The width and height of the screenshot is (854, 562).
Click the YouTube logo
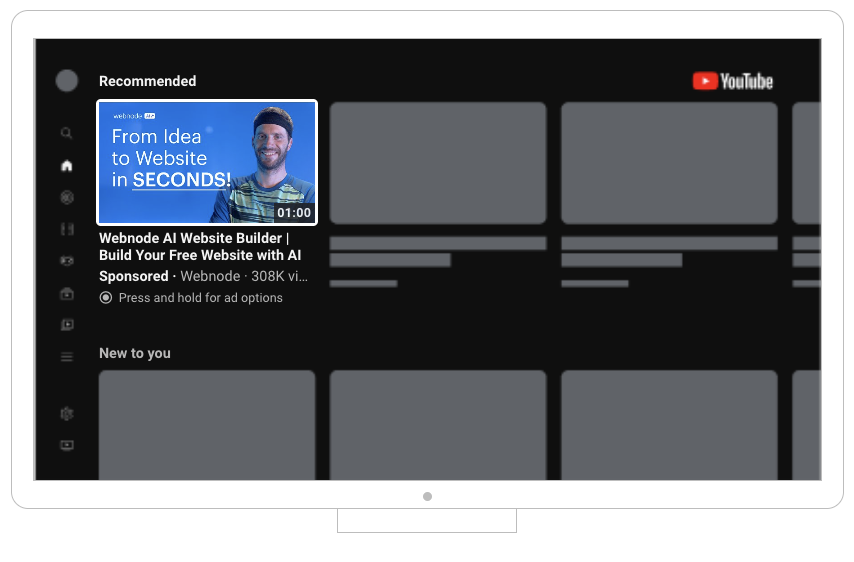733,81
